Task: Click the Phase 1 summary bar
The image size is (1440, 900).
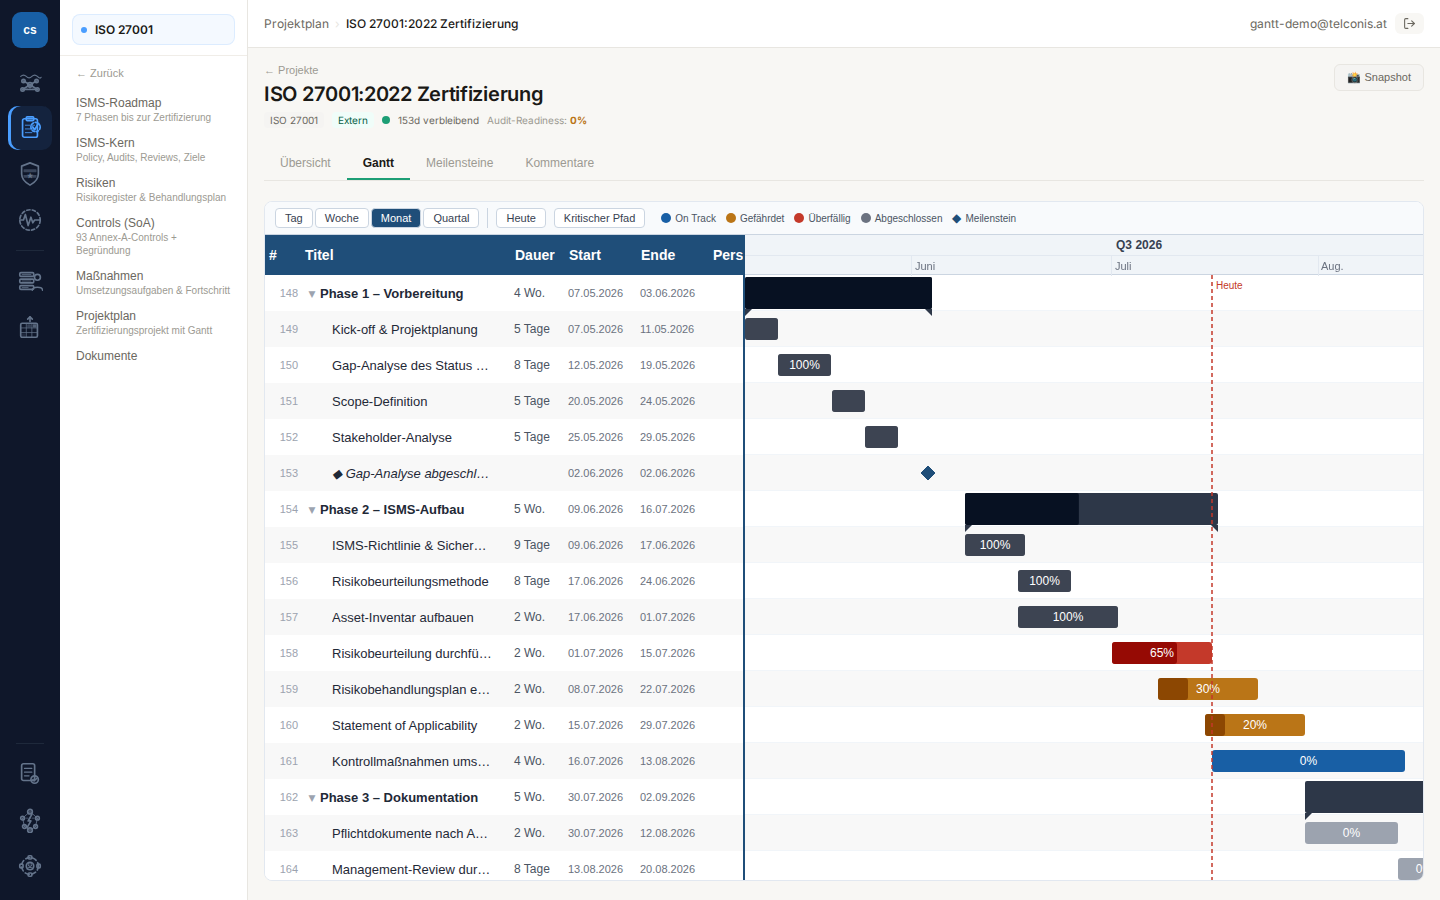Action: [838, 294]
